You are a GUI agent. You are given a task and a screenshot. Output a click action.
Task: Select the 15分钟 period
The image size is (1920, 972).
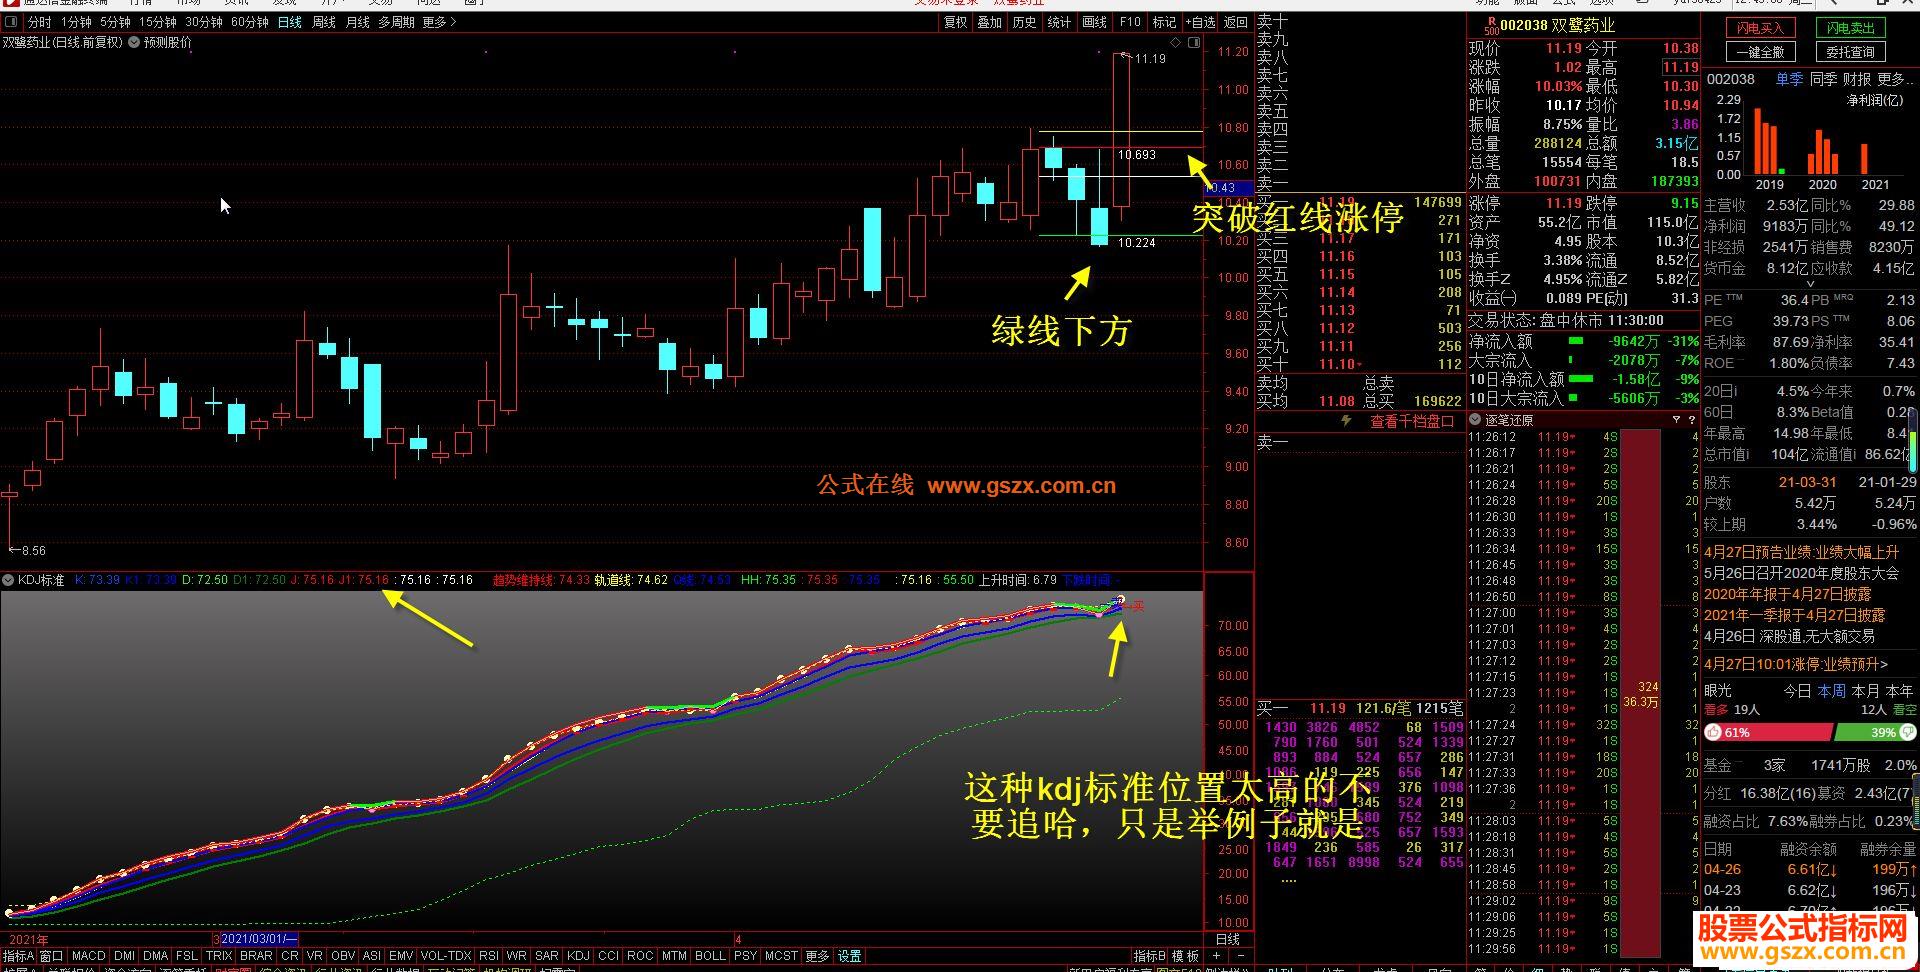(158, 22)
